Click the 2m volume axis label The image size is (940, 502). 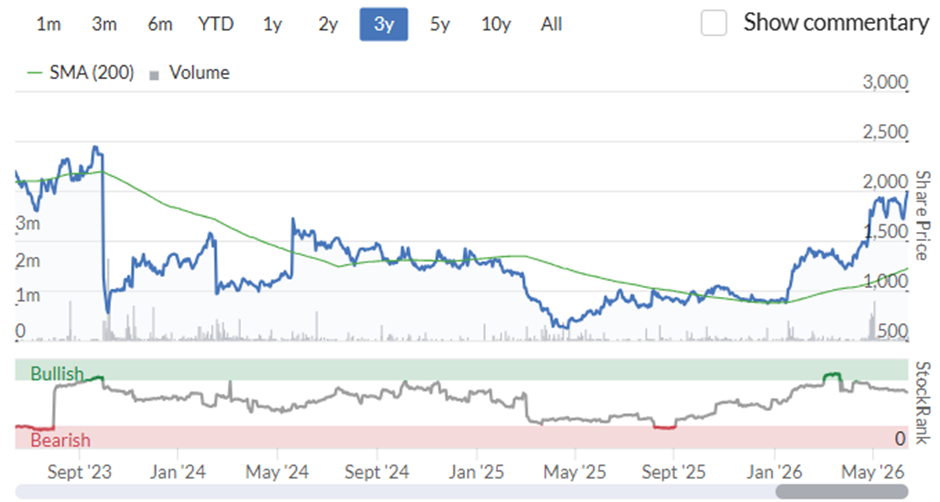pyautogui.click(x=28, y=261)
